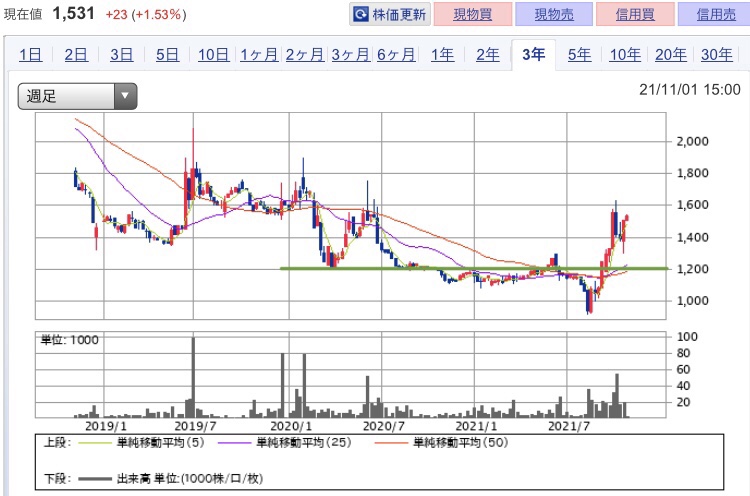Viewport: 750px width, 496px height.
Task: Click the 現物買 button
Action: tap(473, 14)
